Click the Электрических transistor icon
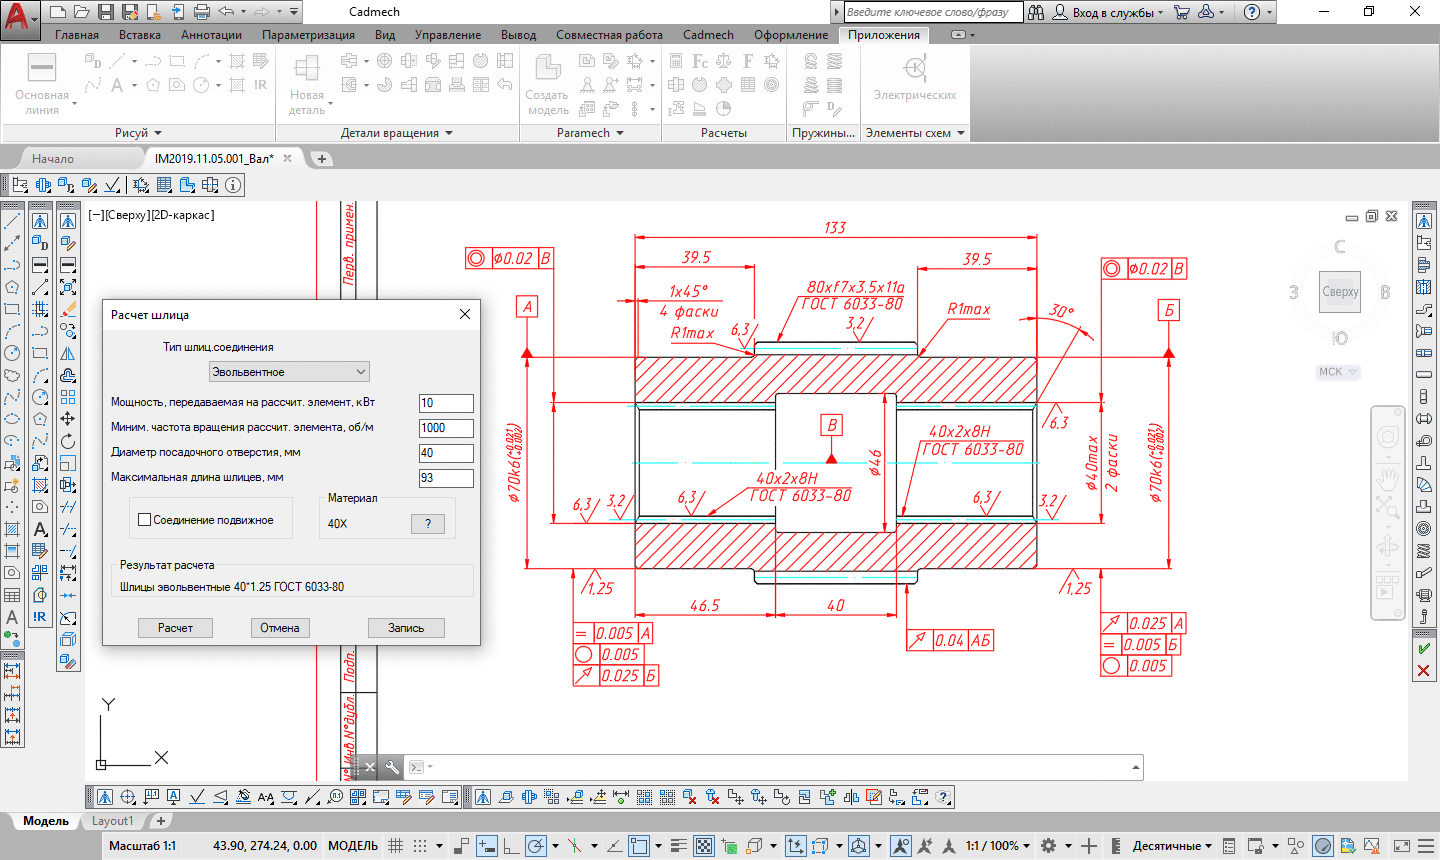This screenshot has width=1440, height=860. coord(914,68)
